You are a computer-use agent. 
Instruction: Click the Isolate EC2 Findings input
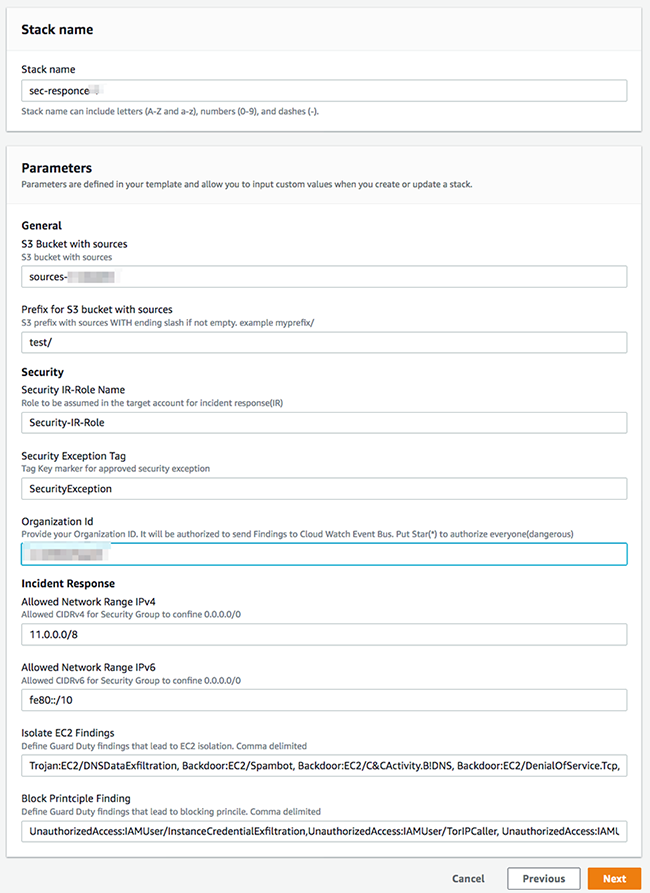pos(324,765)
